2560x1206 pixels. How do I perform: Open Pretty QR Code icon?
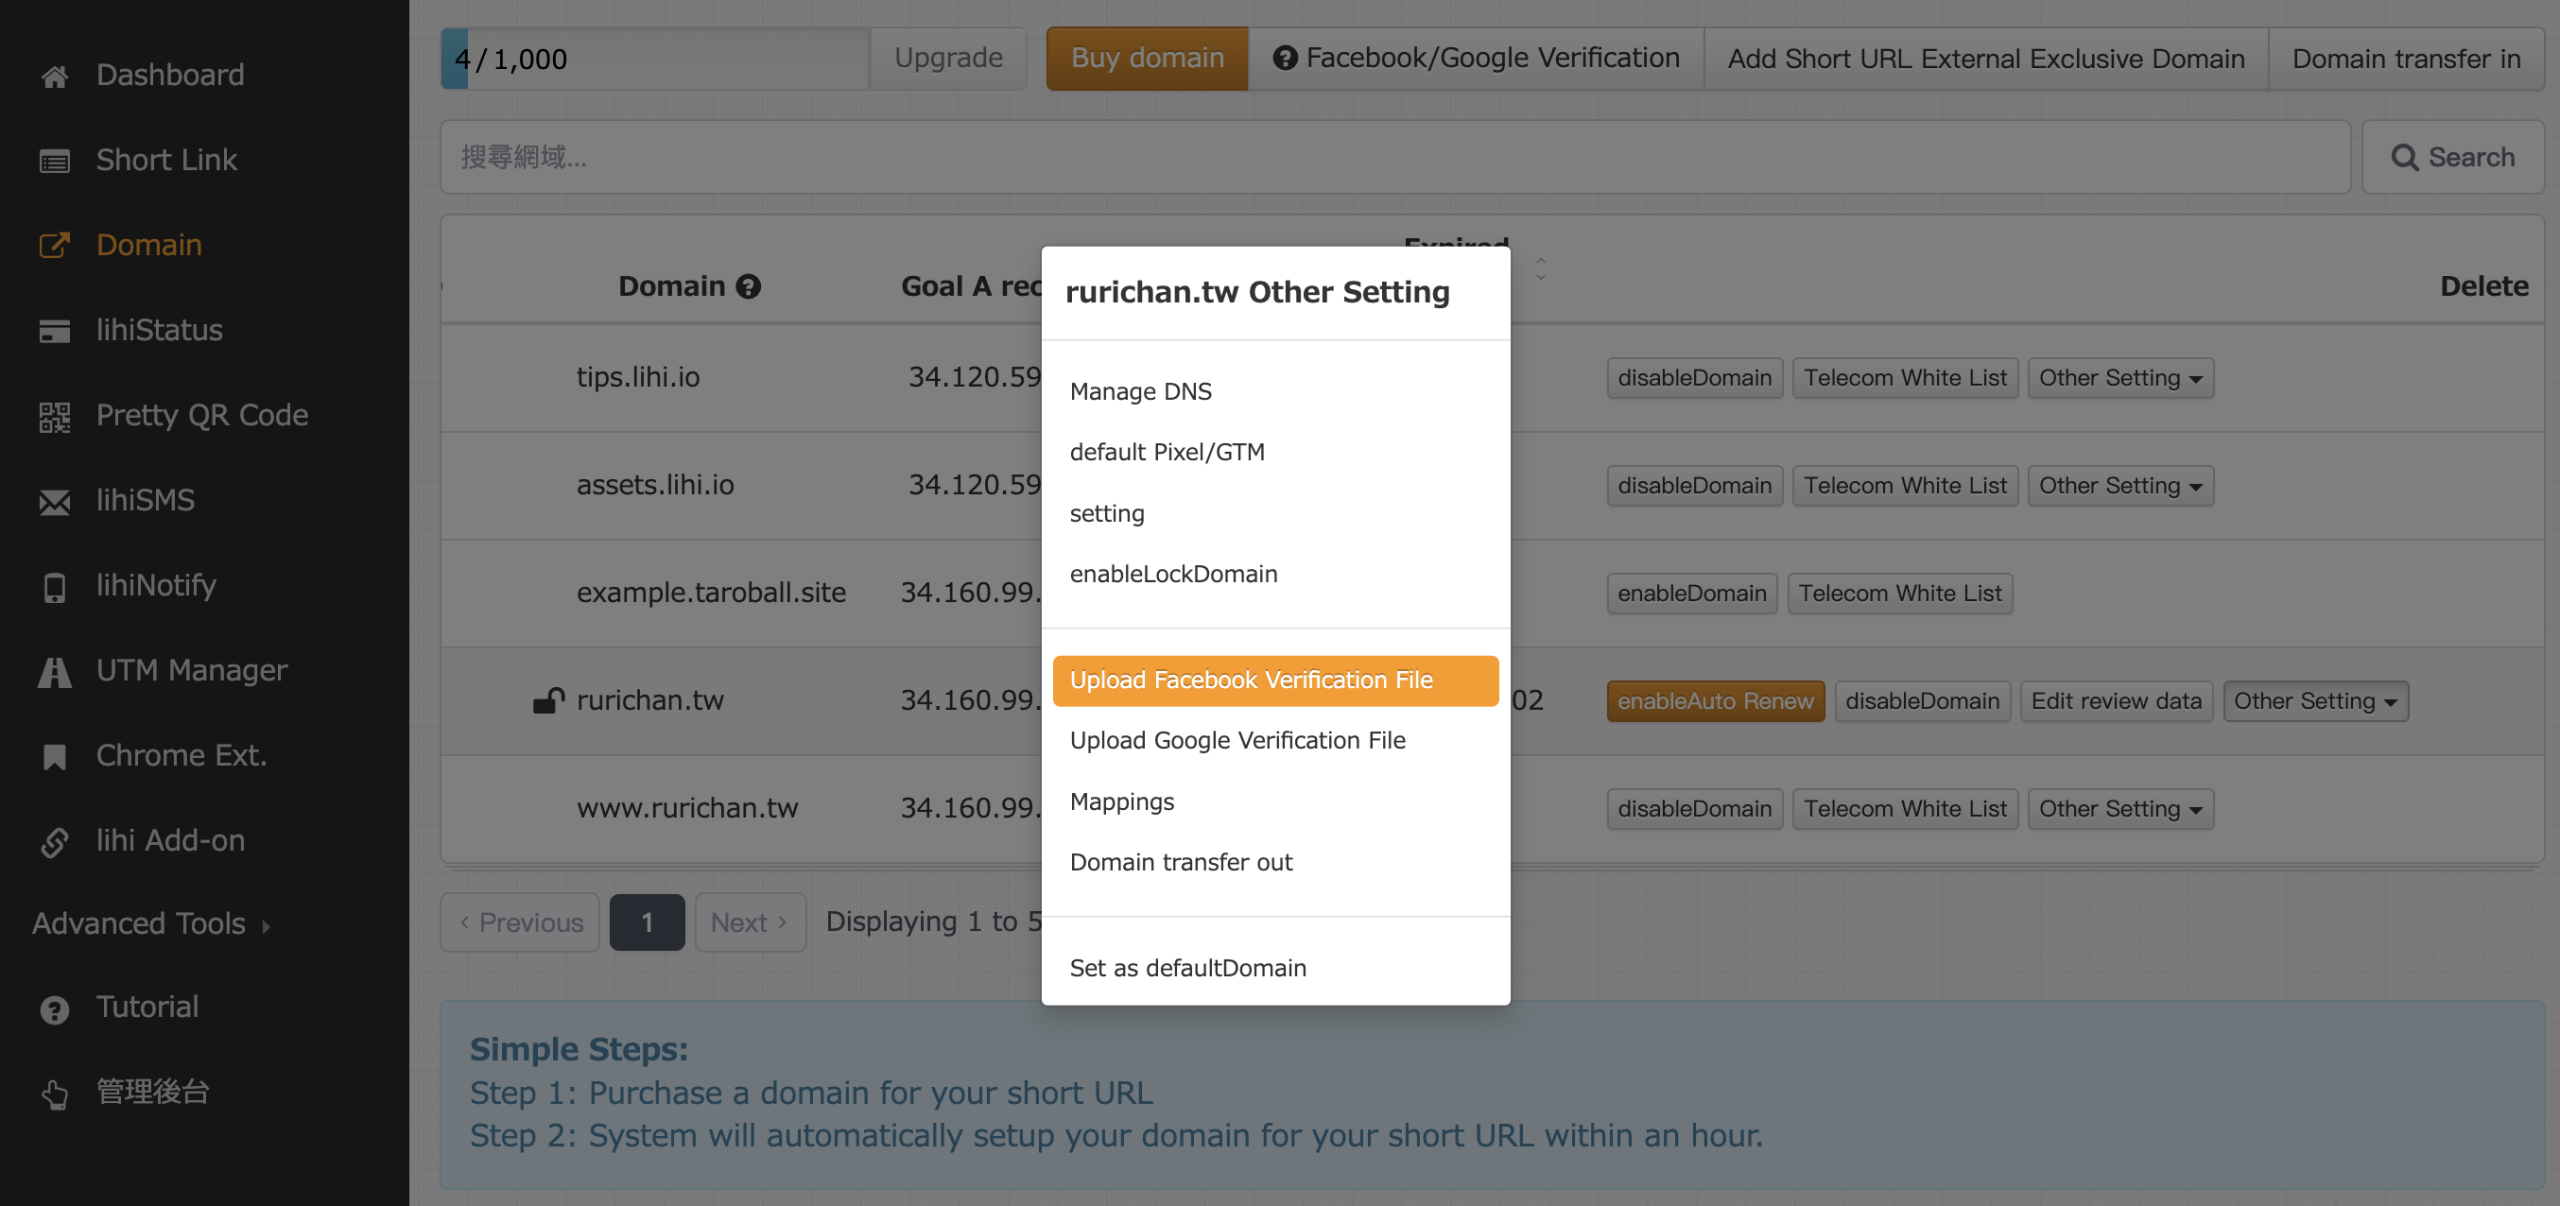click(54, 416)
